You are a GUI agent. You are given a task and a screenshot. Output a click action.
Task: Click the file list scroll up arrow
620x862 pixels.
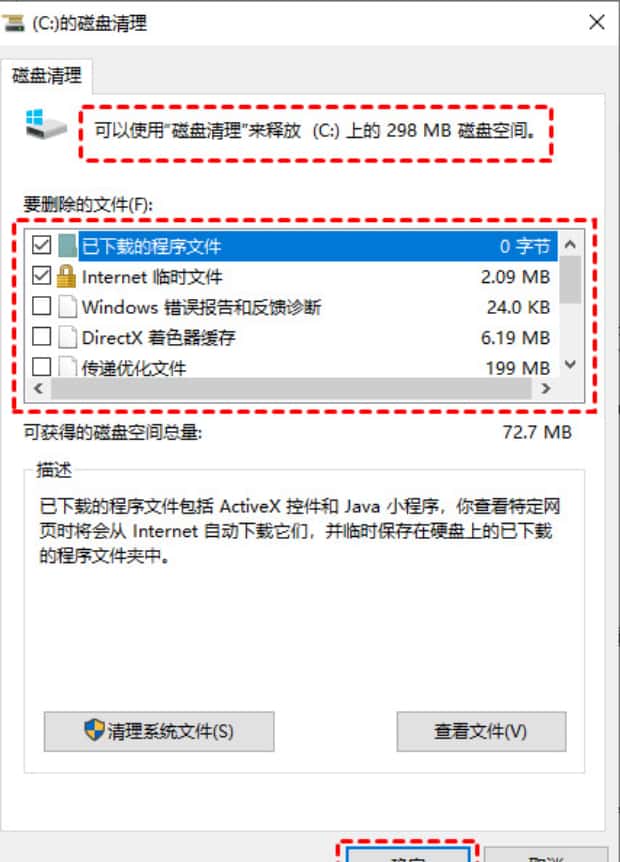coord(571,244)
